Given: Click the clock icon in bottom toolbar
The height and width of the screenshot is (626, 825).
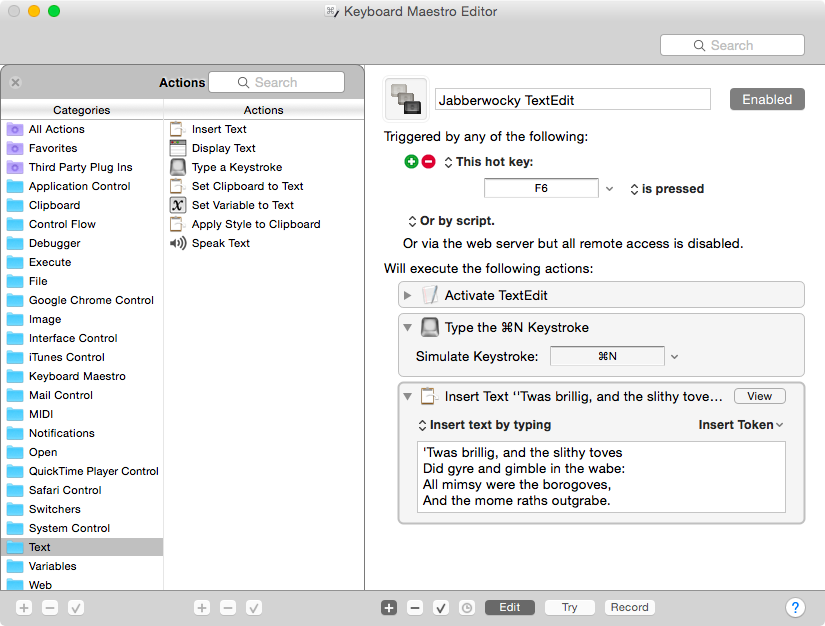Looking at the screenshot, I should pos(467,608).
